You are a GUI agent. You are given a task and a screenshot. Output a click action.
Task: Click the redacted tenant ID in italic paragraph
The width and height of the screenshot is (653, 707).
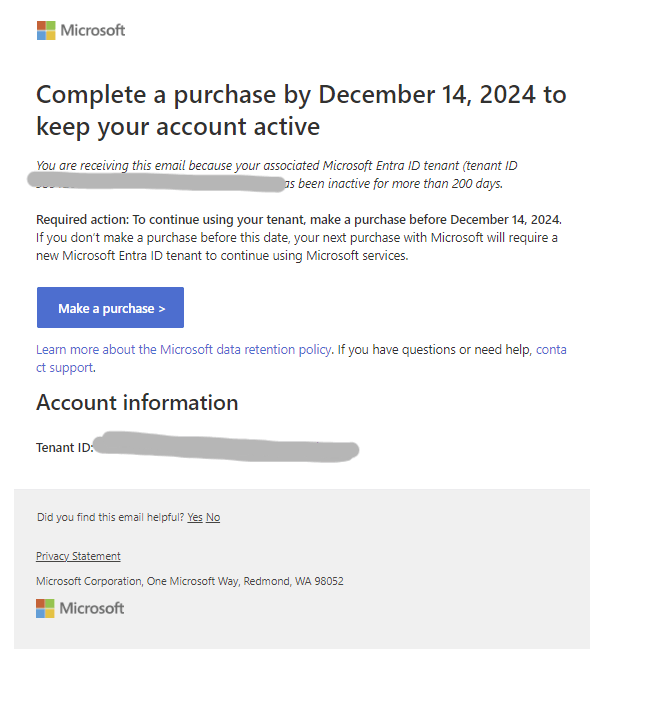point(156,182)
